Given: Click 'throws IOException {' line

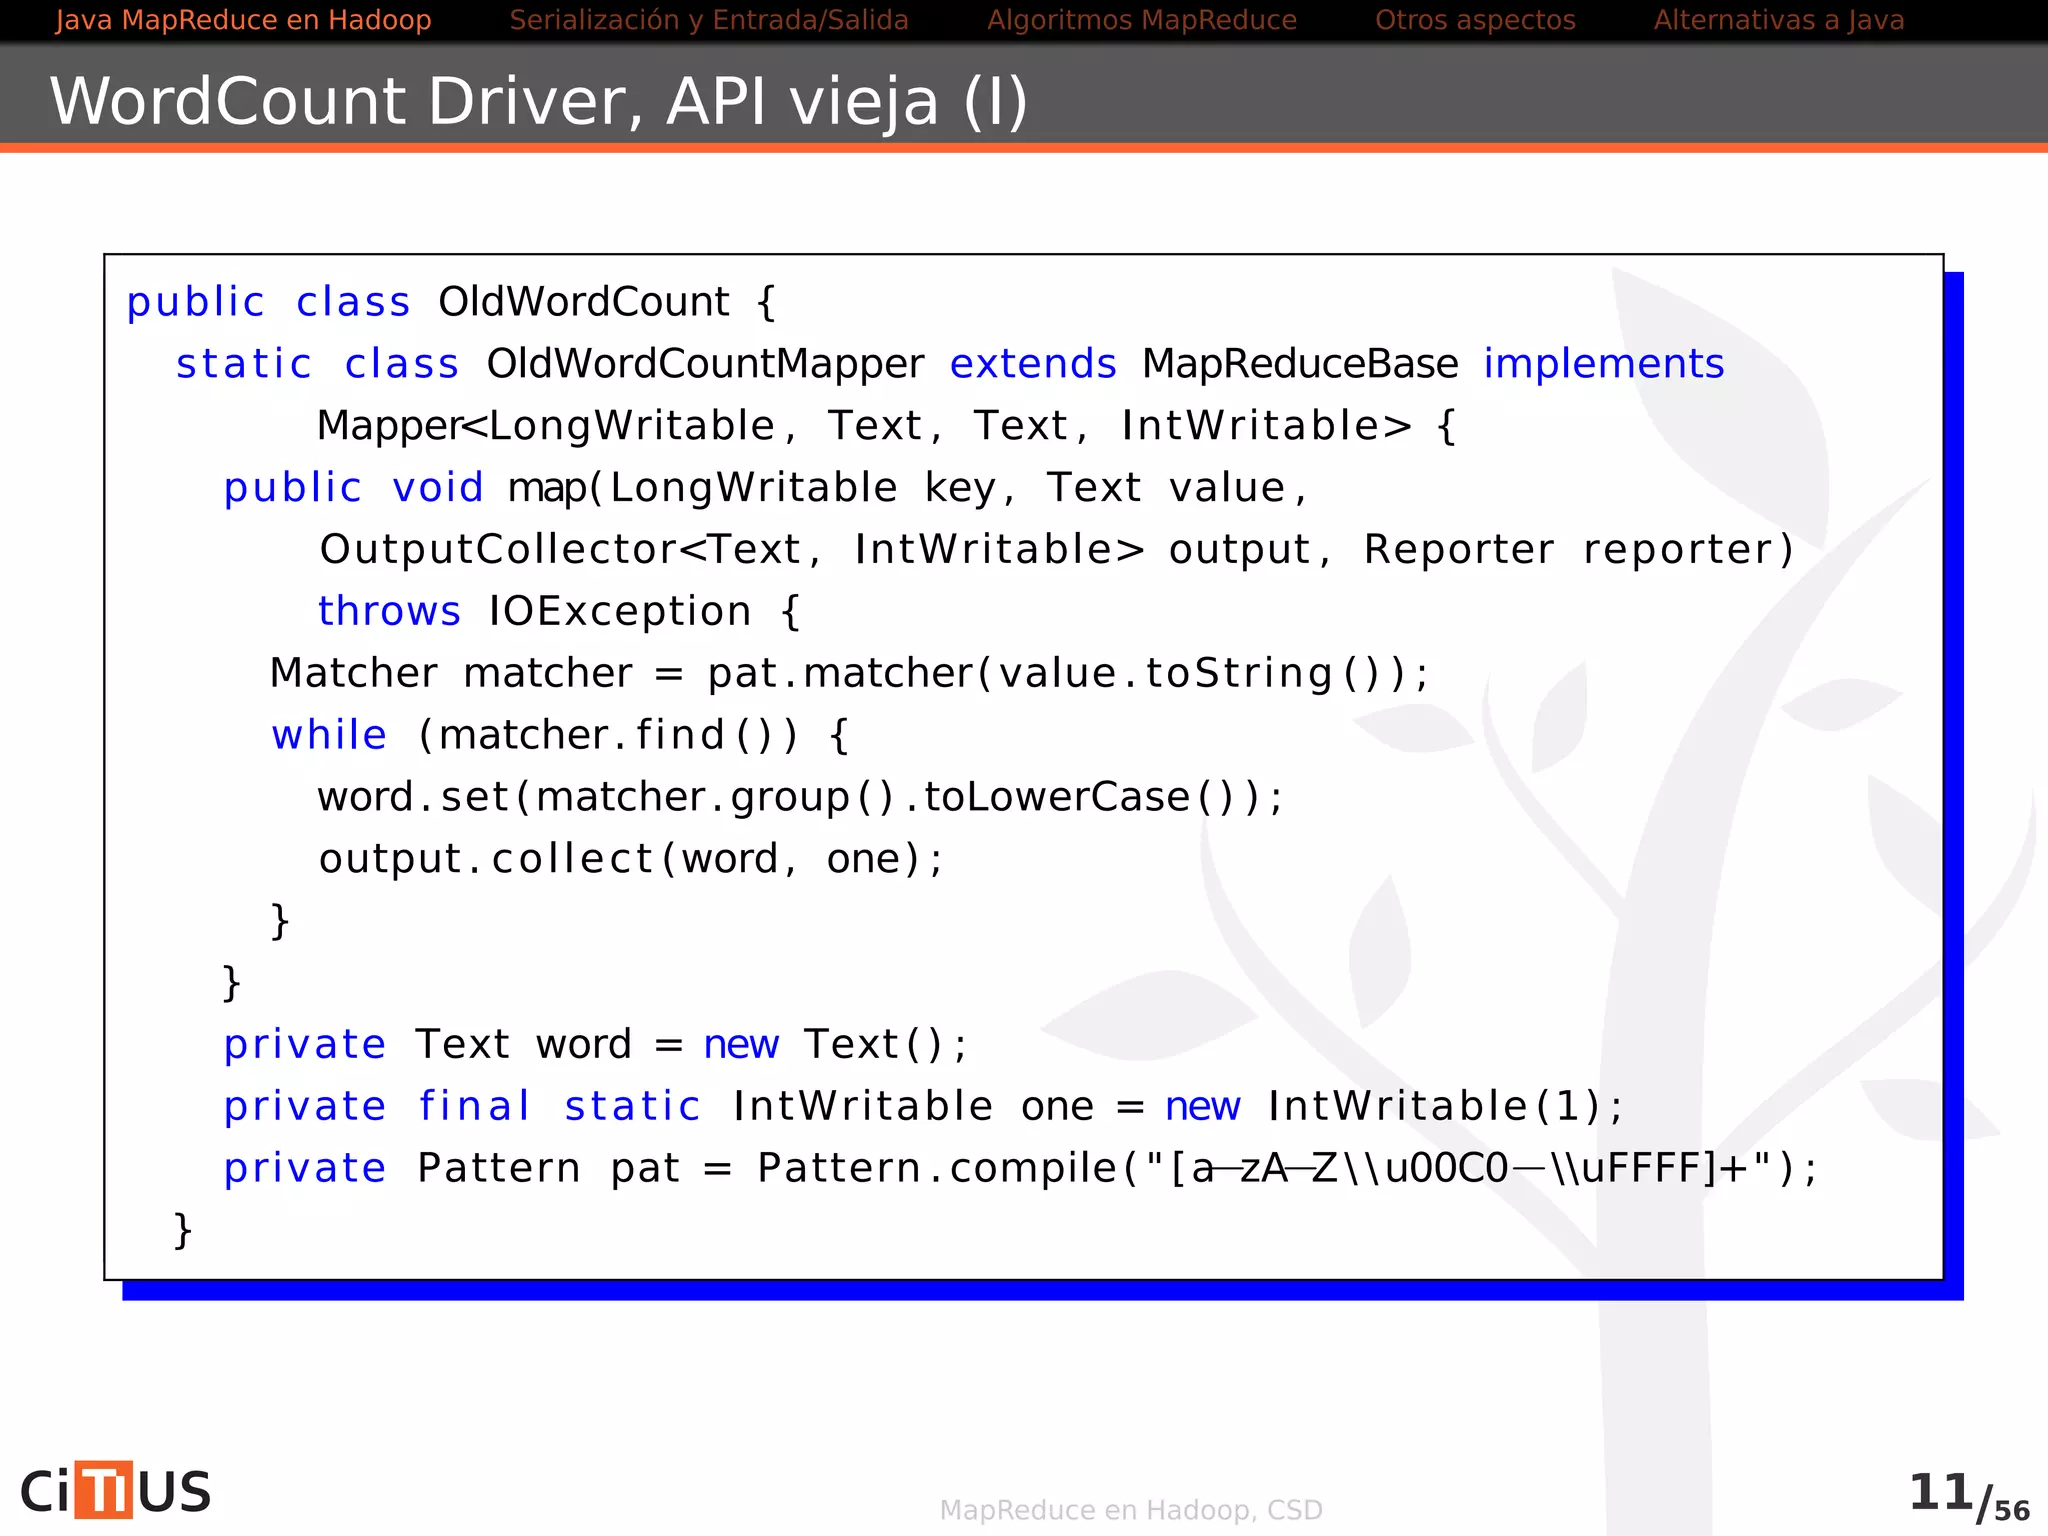Looking at the screenshot, I should [x=559, y=612].
